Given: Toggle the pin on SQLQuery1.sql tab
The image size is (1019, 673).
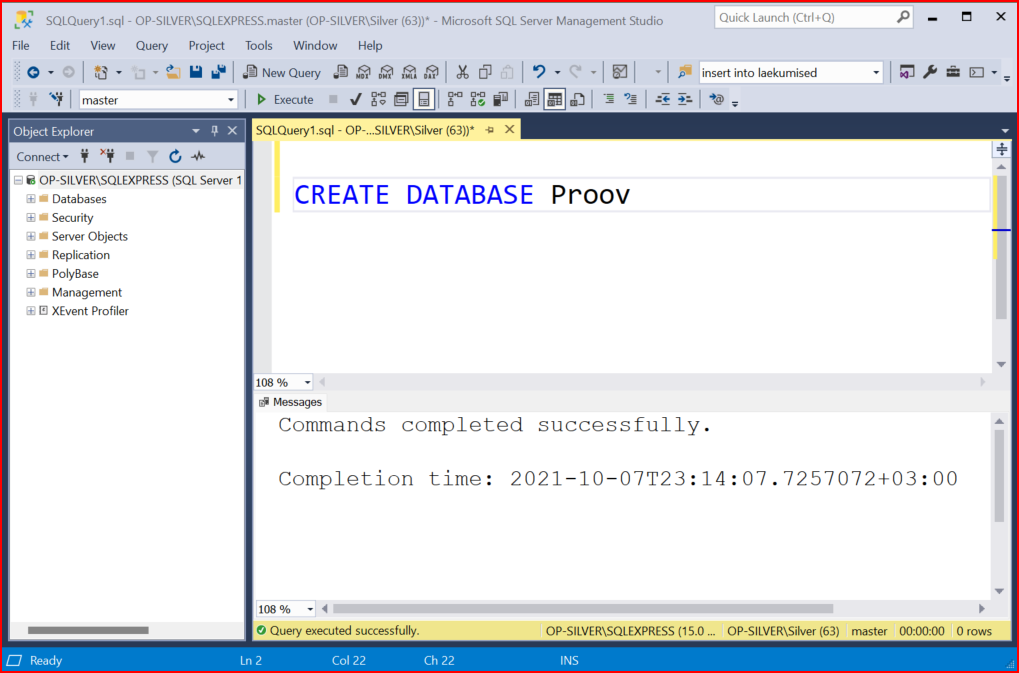Looking at the screenshot, I should point(490,130).
